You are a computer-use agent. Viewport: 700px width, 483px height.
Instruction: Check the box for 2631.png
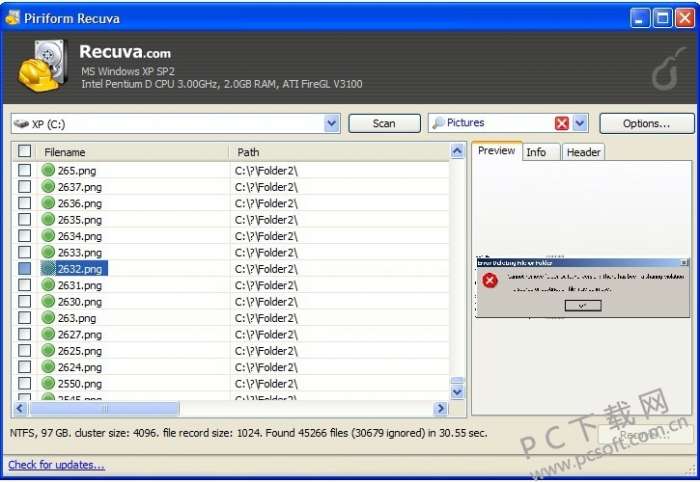(x=25, y=285)
